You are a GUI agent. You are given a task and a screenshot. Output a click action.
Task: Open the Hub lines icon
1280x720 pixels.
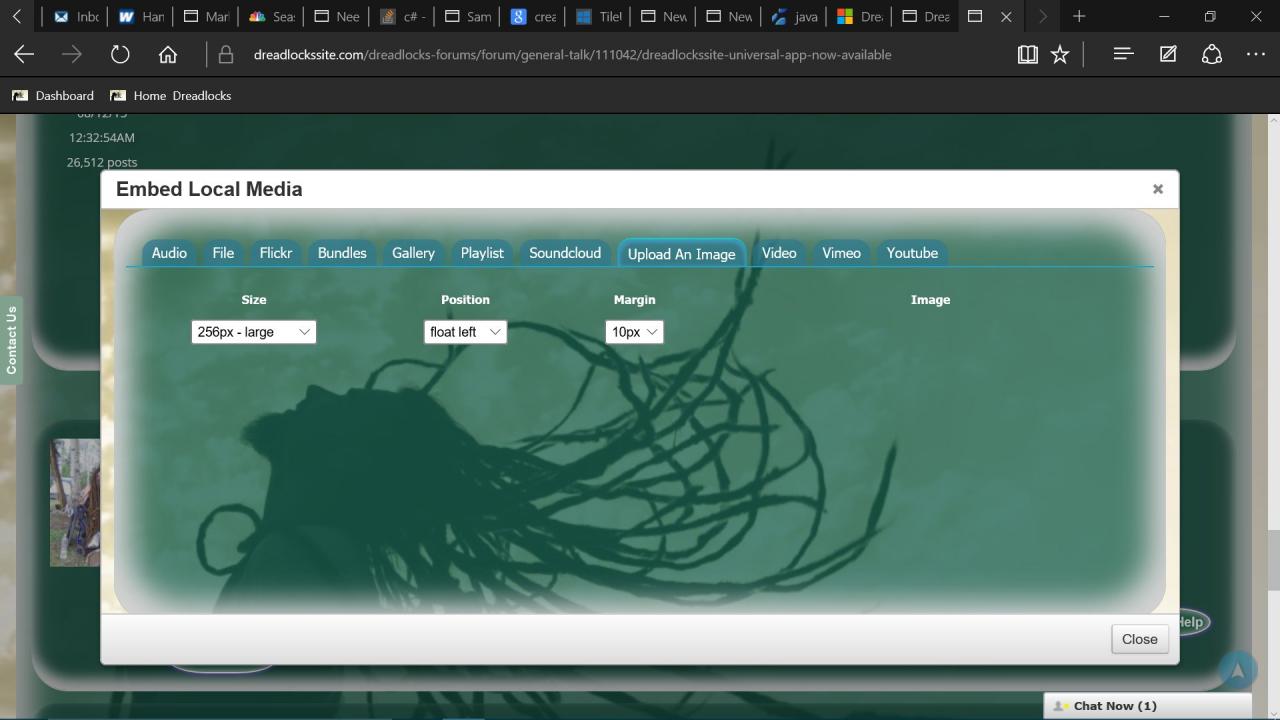[1123, 55]
